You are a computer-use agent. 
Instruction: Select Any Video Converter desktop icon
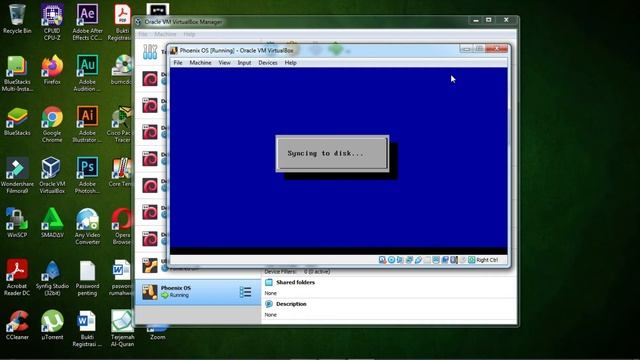(x=87, y=227)
